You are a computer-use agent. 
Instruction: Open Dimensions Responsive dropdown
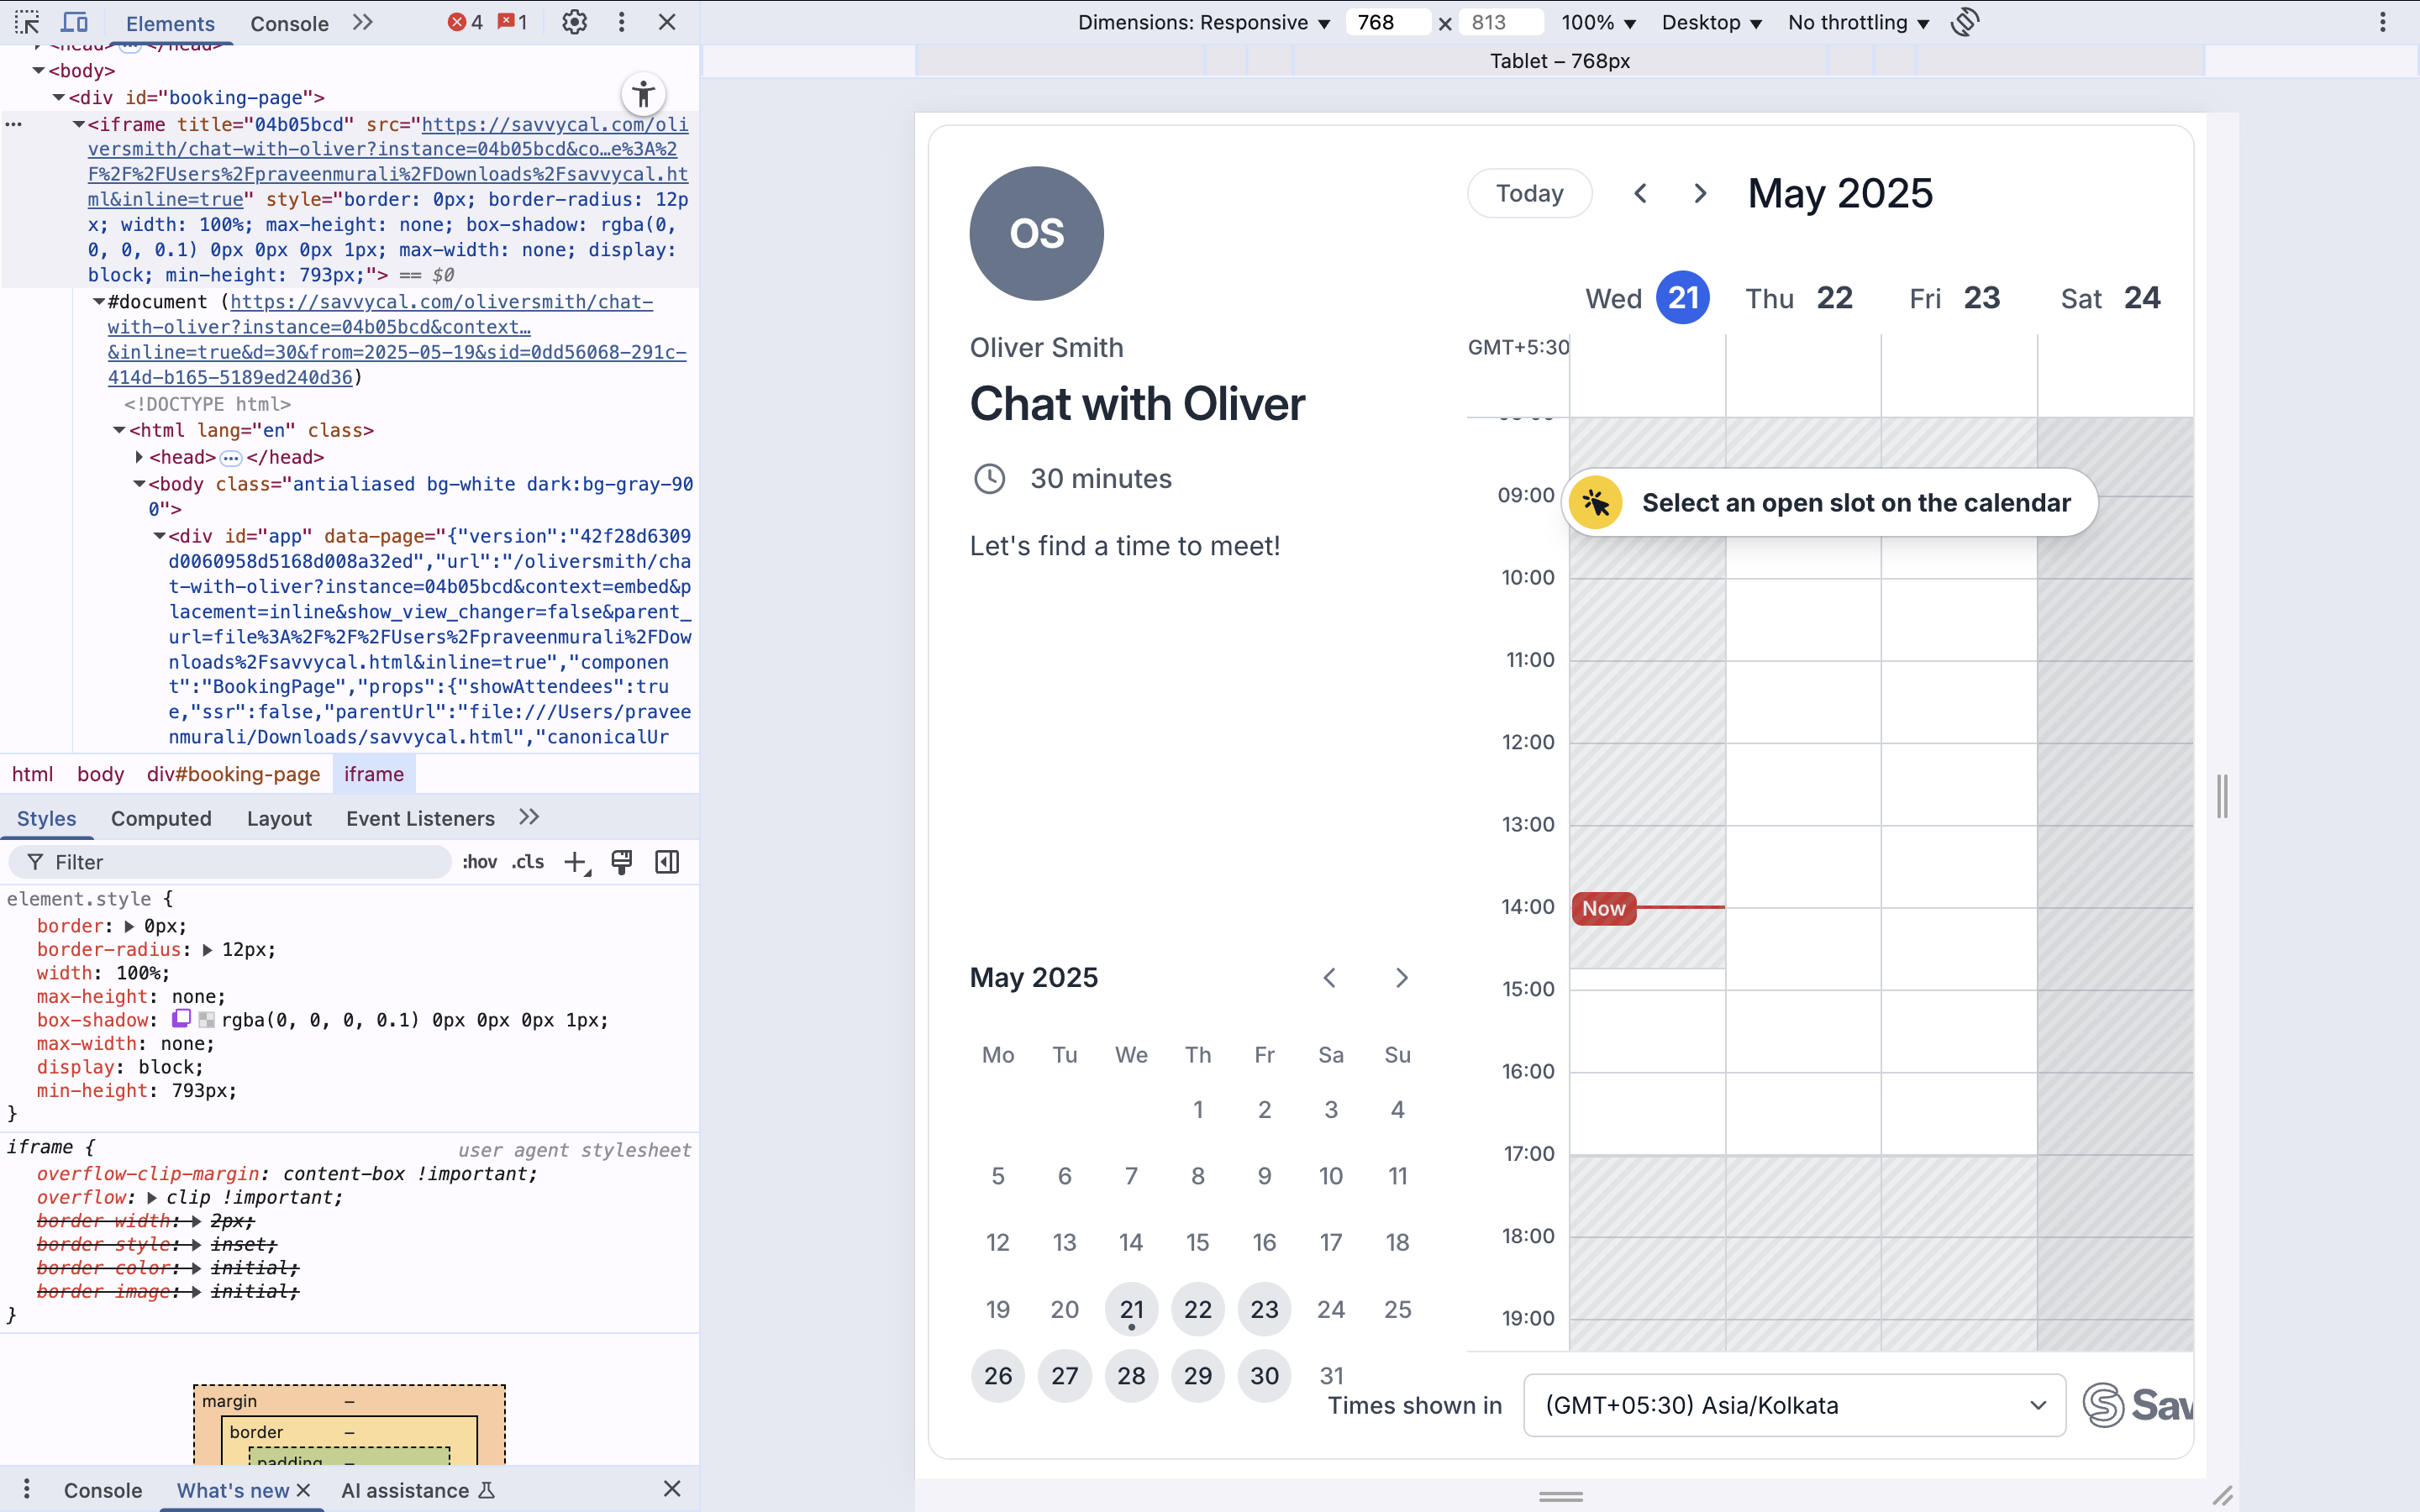click(x=1204, y=22)
